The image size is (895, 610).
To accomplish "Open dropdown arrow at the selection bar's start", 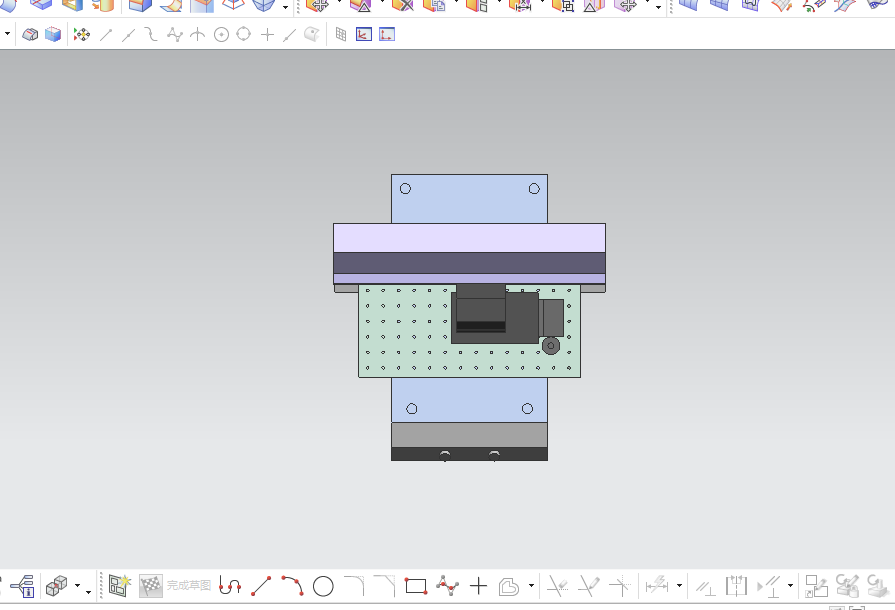I will click(7, 34).
